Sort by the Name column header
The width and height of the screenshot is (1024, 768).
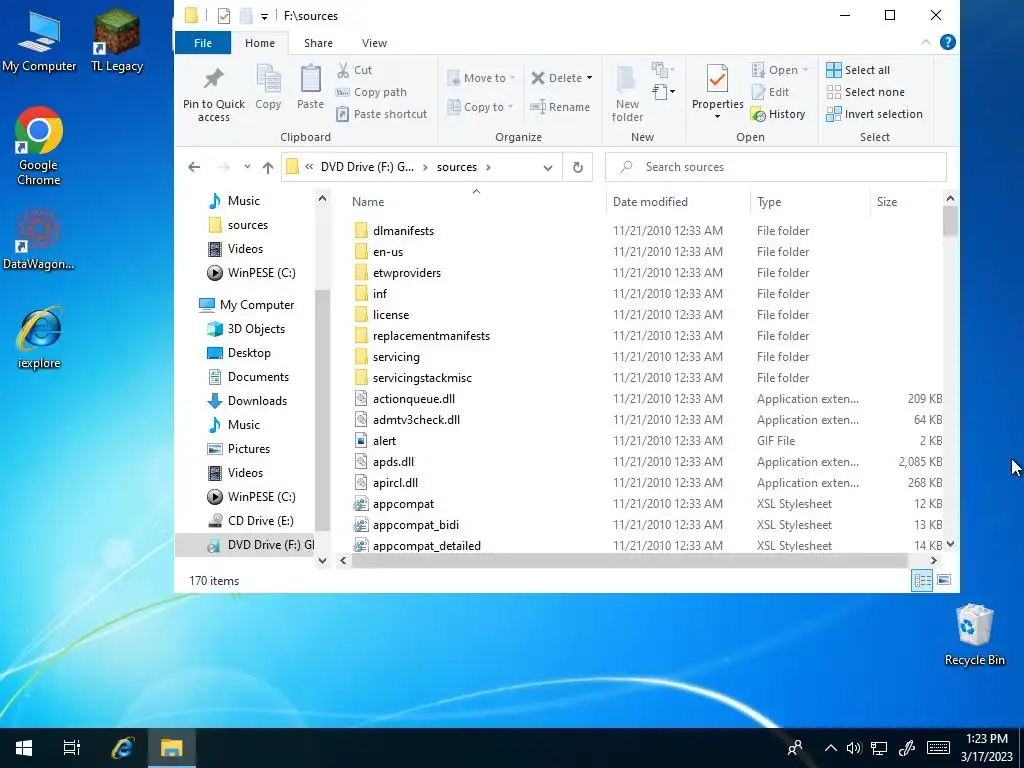pos(475,202)
